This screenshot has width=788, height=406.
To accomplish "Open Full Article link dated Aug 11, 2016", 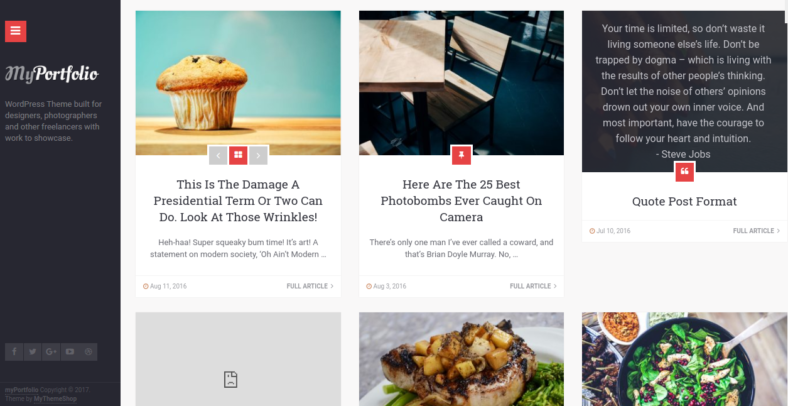I will pyautogui.click(x=310, y=286).
